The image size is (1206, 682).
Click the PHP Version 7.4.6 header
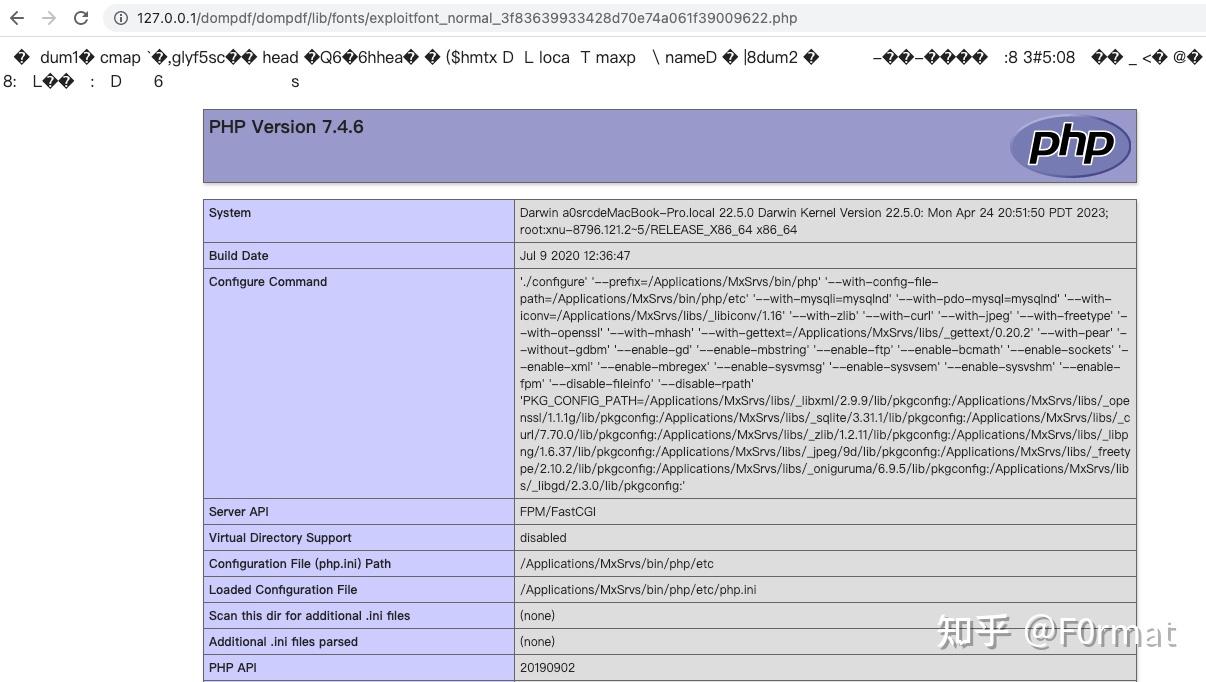coord(285,126)
